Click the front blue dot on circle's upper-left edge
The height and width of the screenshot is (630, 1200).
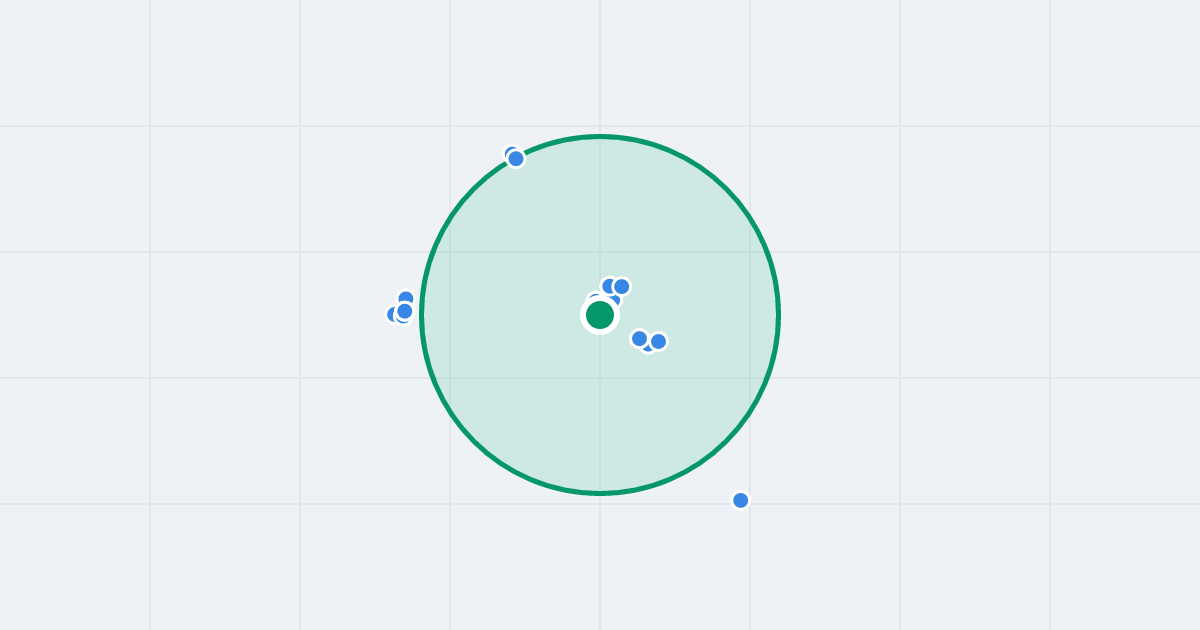[516, 159]
